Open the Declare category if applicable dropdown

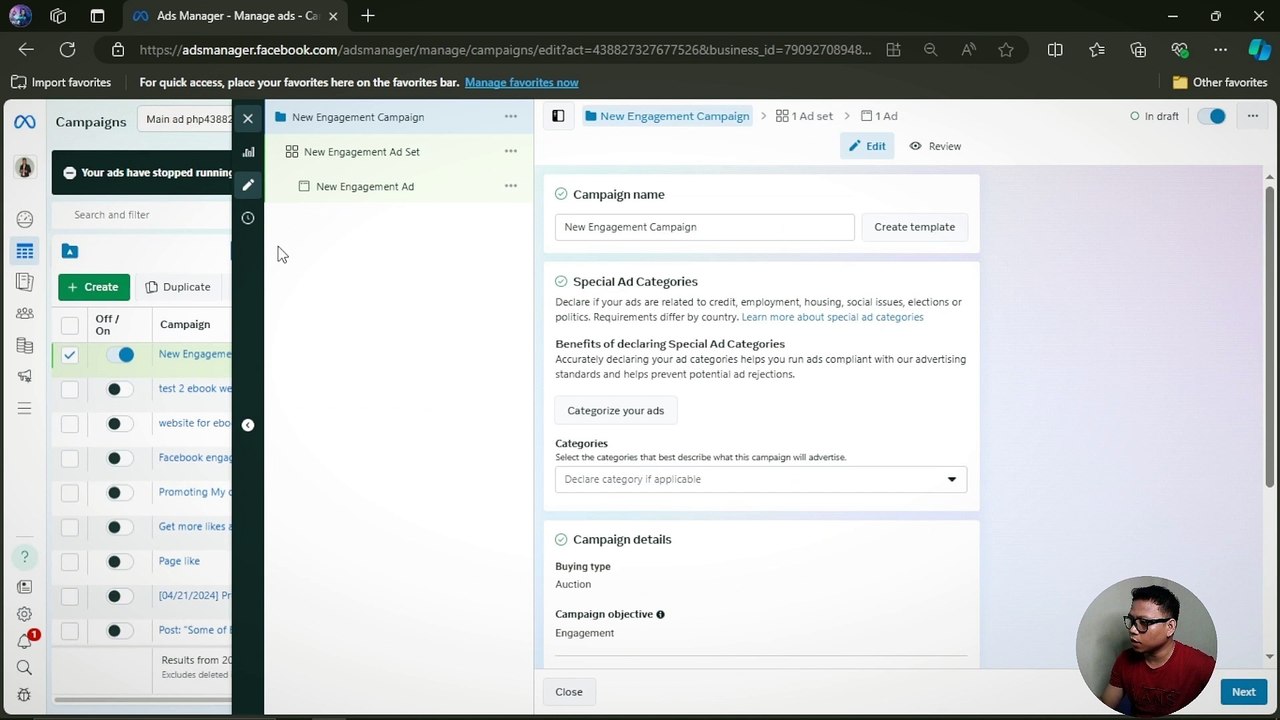761,479
